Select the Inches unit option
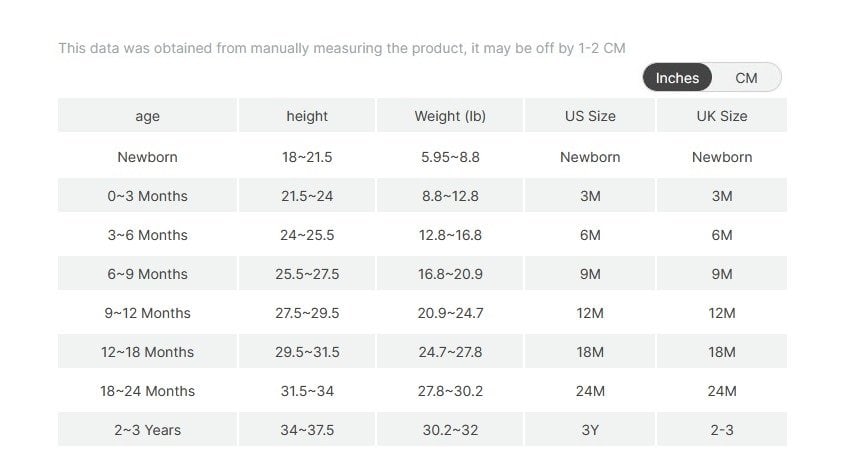This screenshot has height=455, width=859. pos(677,78)
